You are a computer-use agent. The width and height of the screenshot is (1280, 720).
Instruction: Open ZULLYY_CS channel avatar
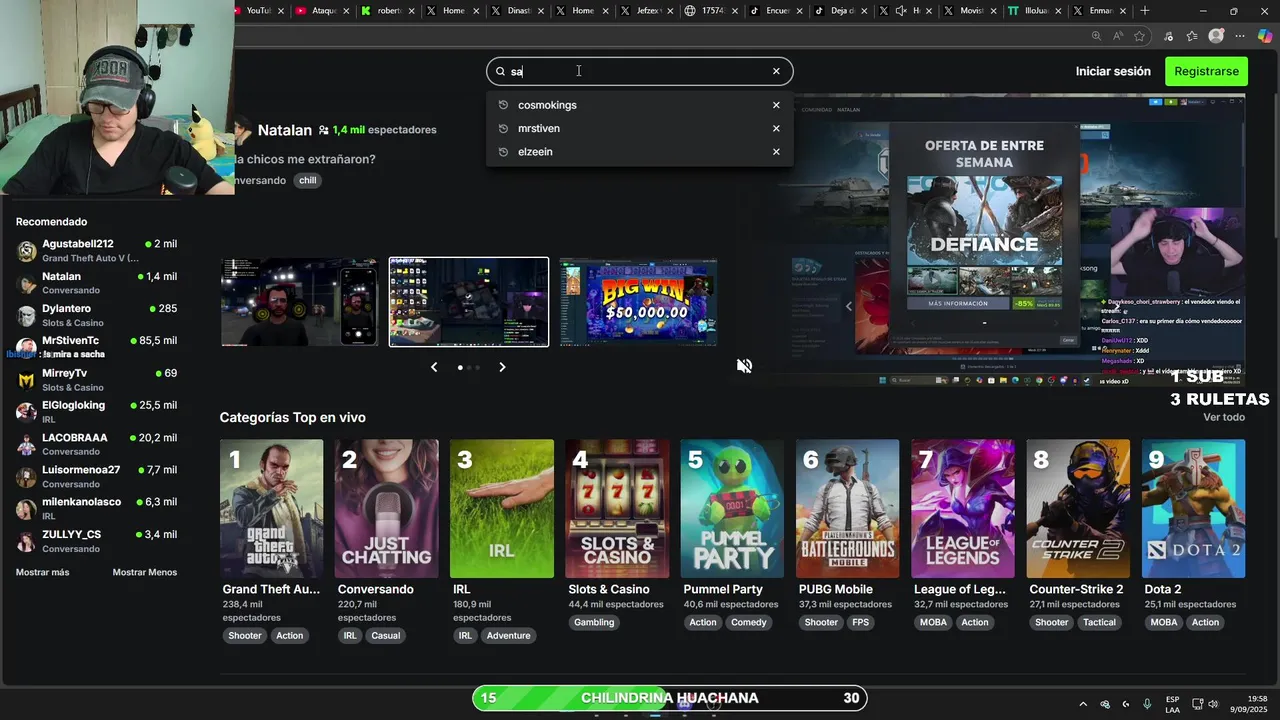pos(26,541)
